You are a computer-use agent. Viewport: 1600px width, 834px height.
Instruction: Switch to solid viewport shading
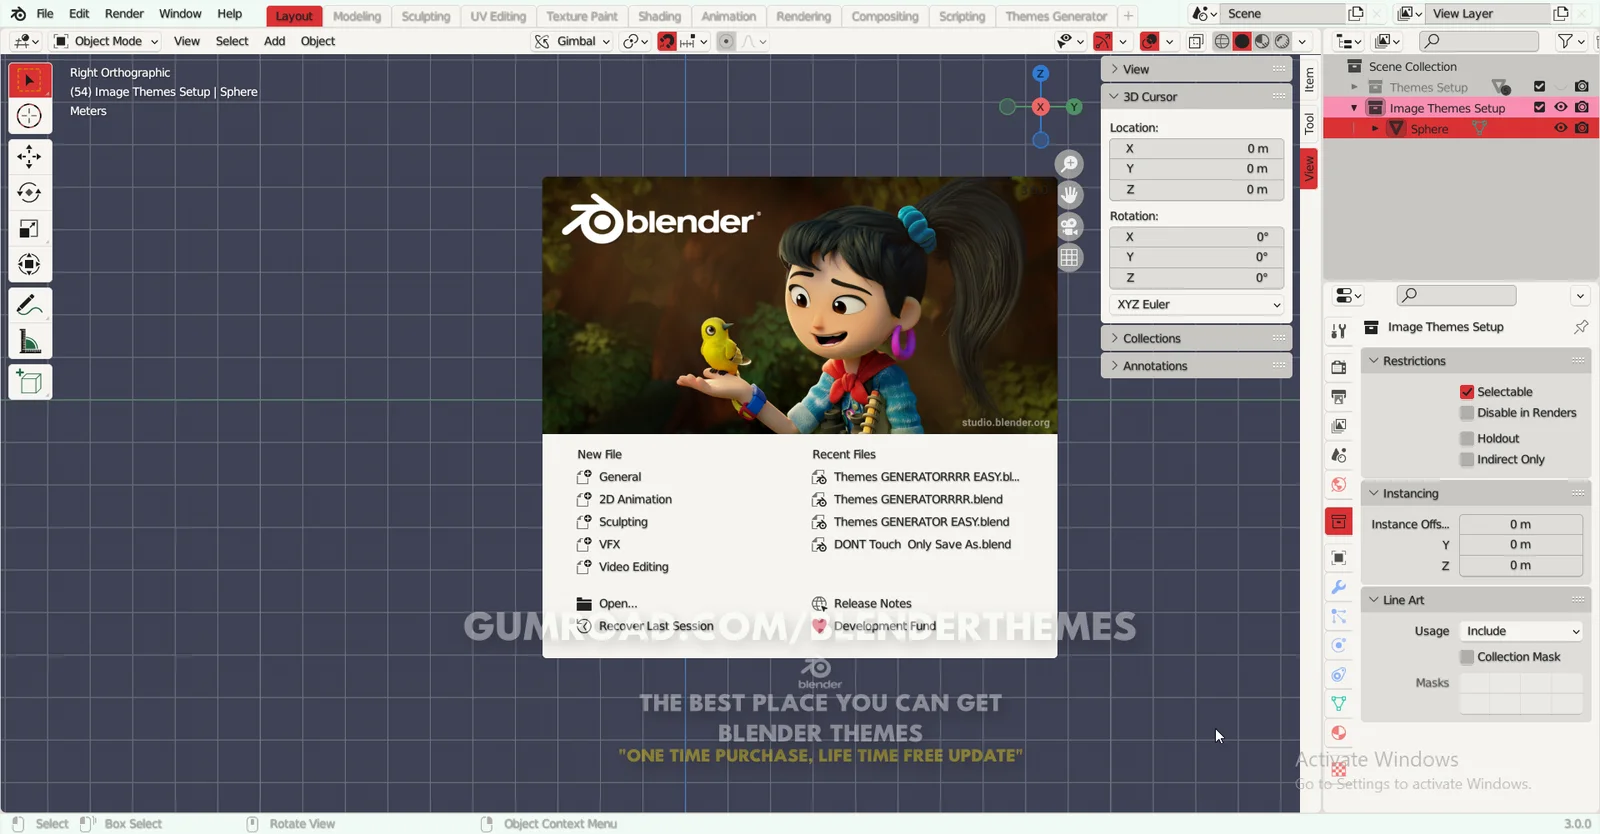pyautogui.click(x=1242, y=41)
